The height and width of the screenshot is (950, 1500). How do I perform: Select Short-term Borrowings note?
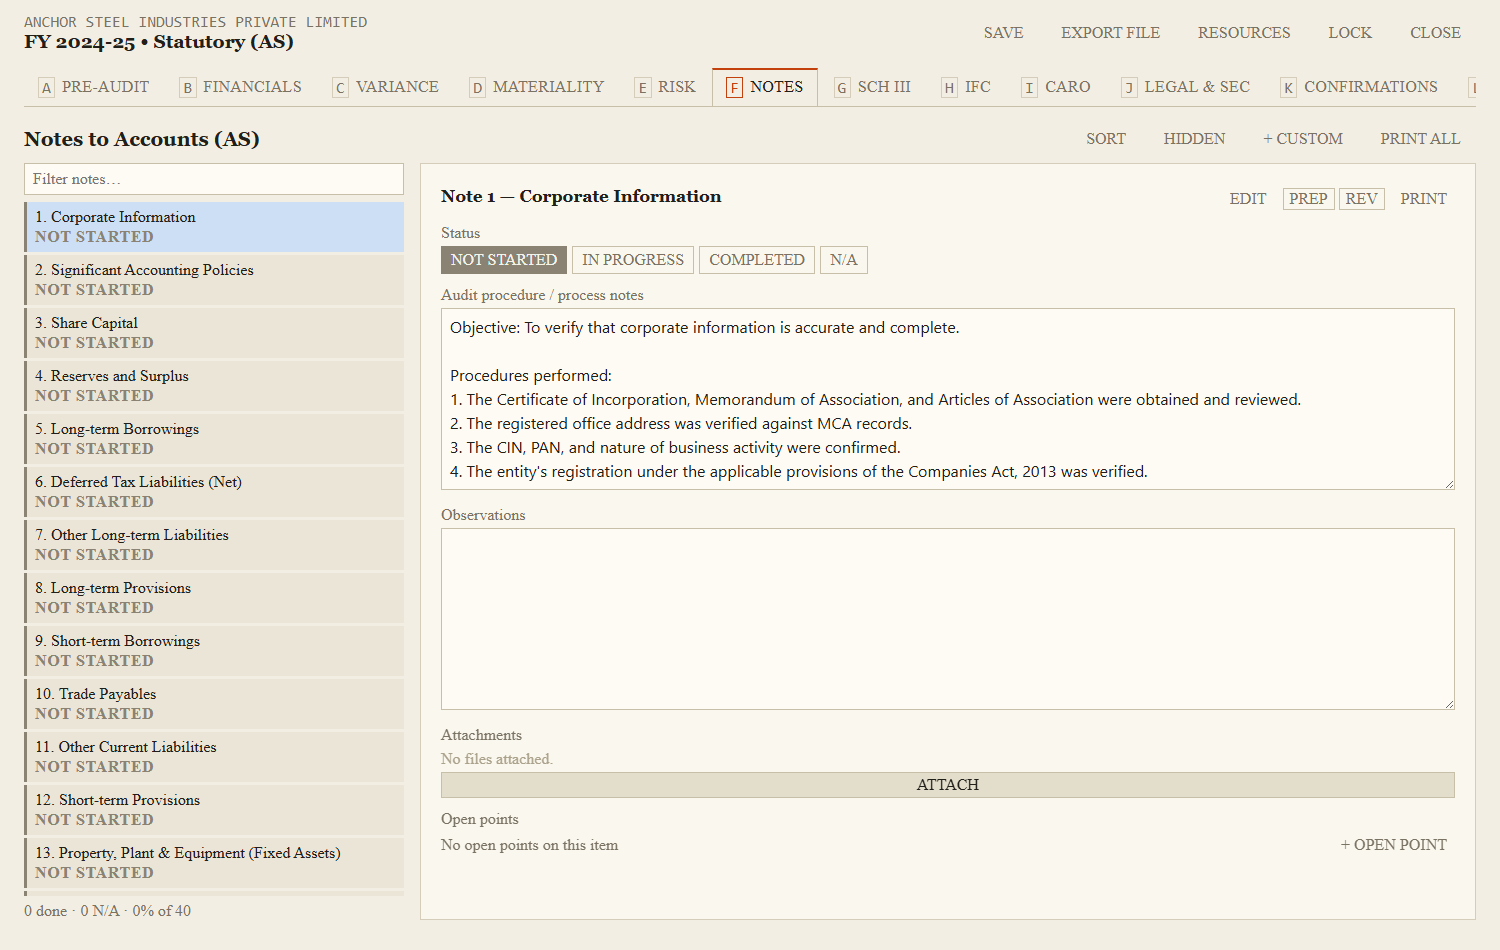214,651
